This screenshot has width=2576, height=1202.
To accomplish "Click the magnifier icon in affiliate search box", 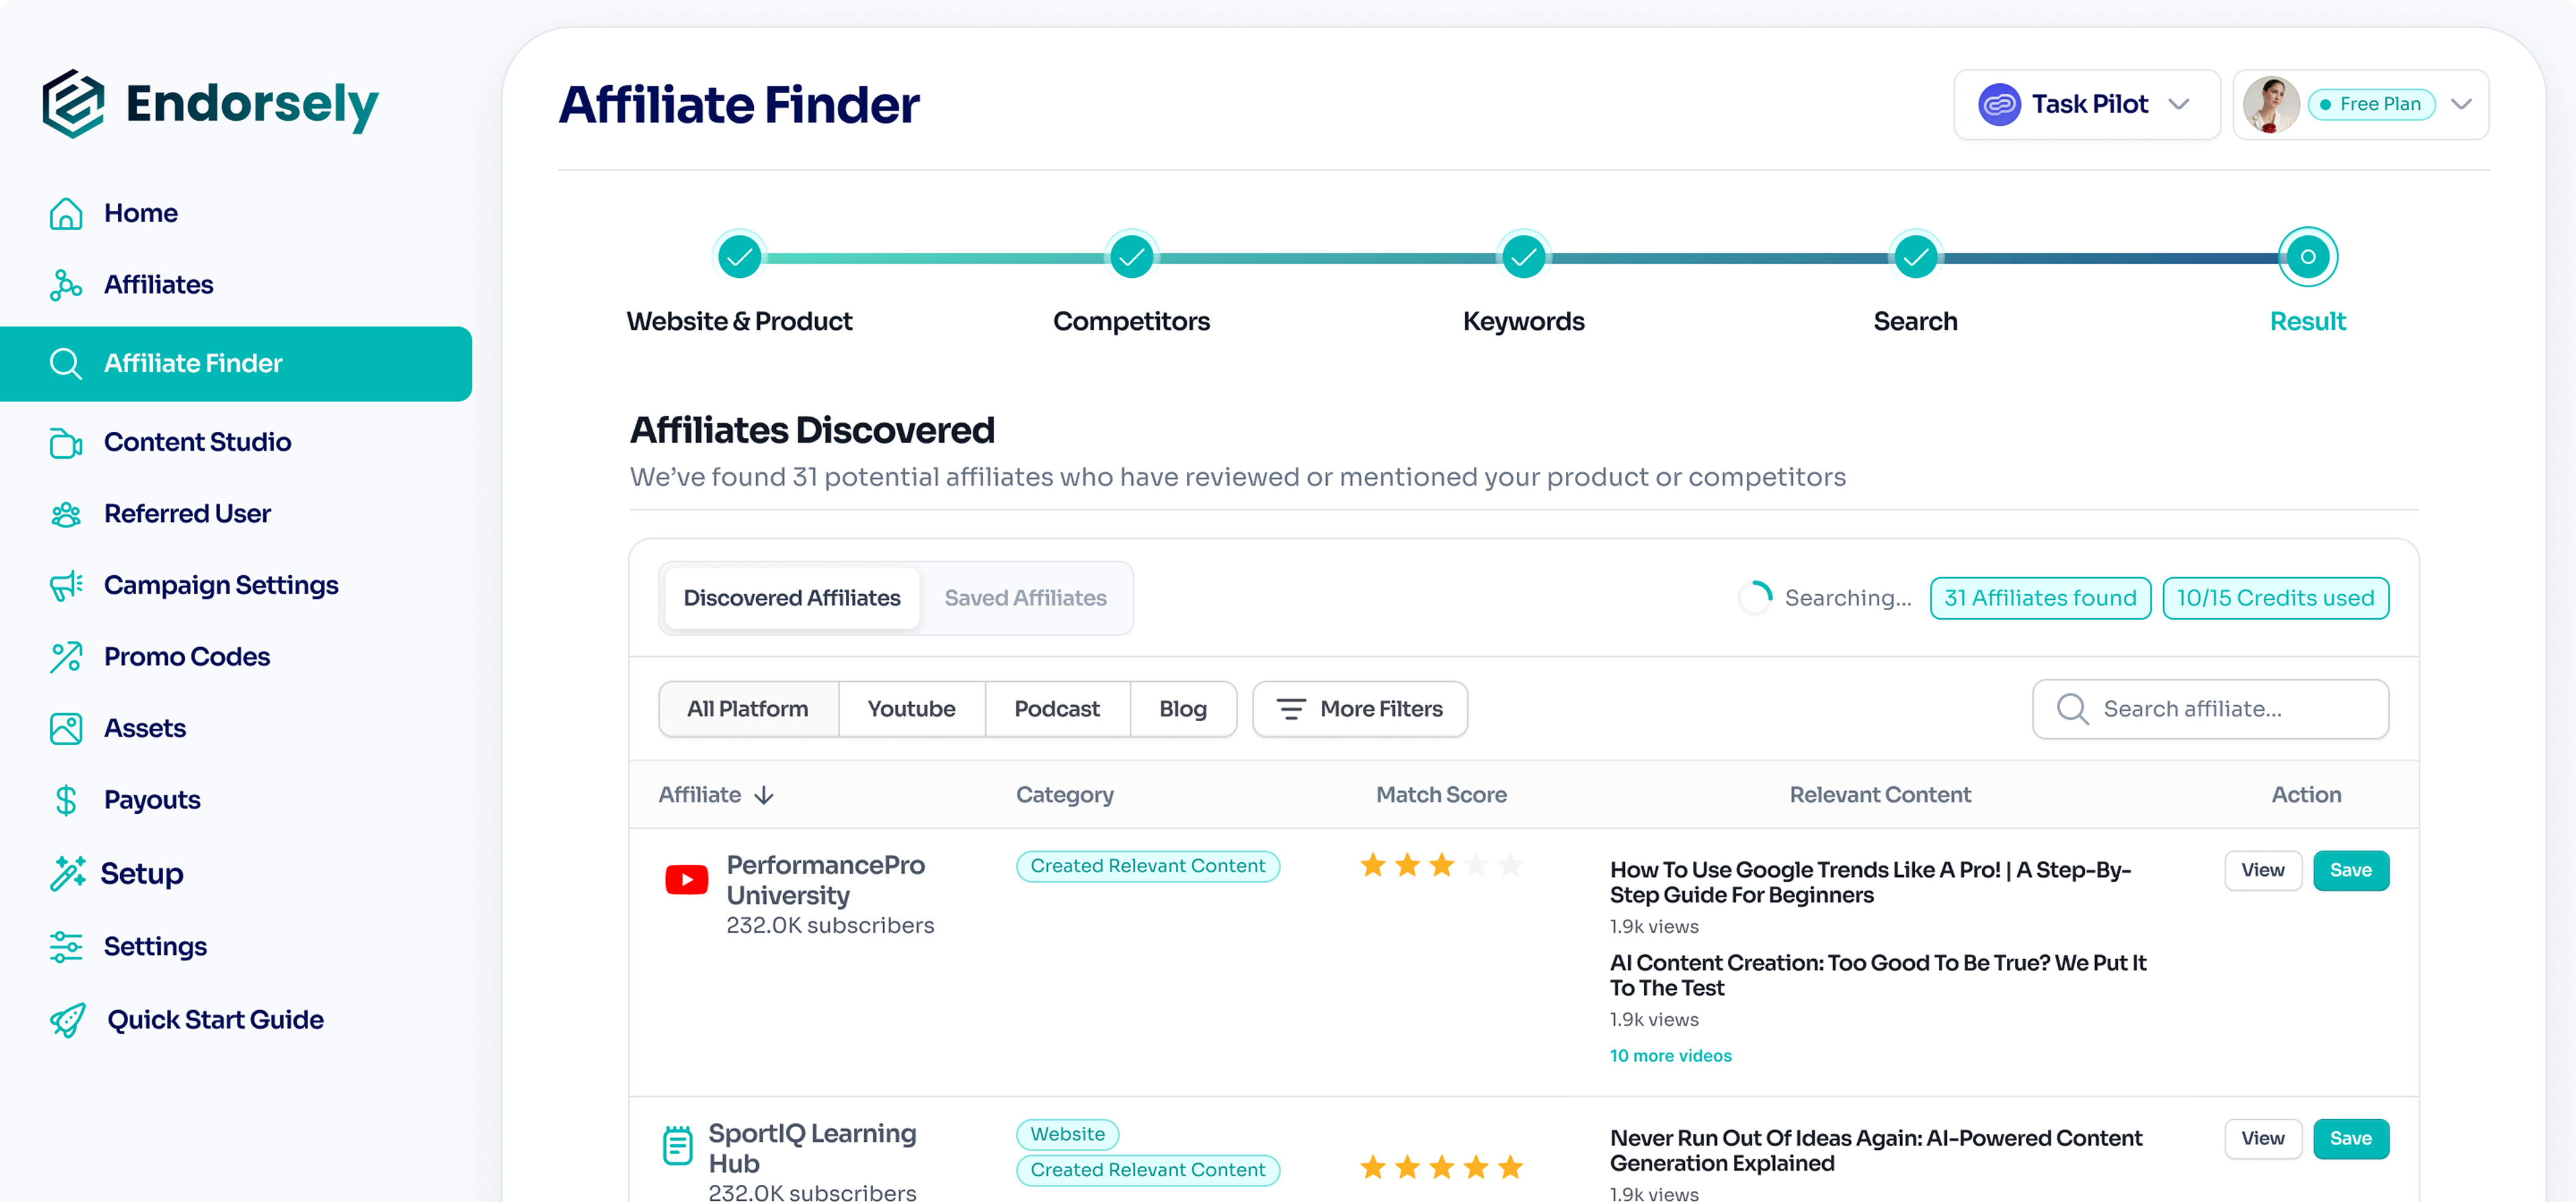I will pos(2072,709).
